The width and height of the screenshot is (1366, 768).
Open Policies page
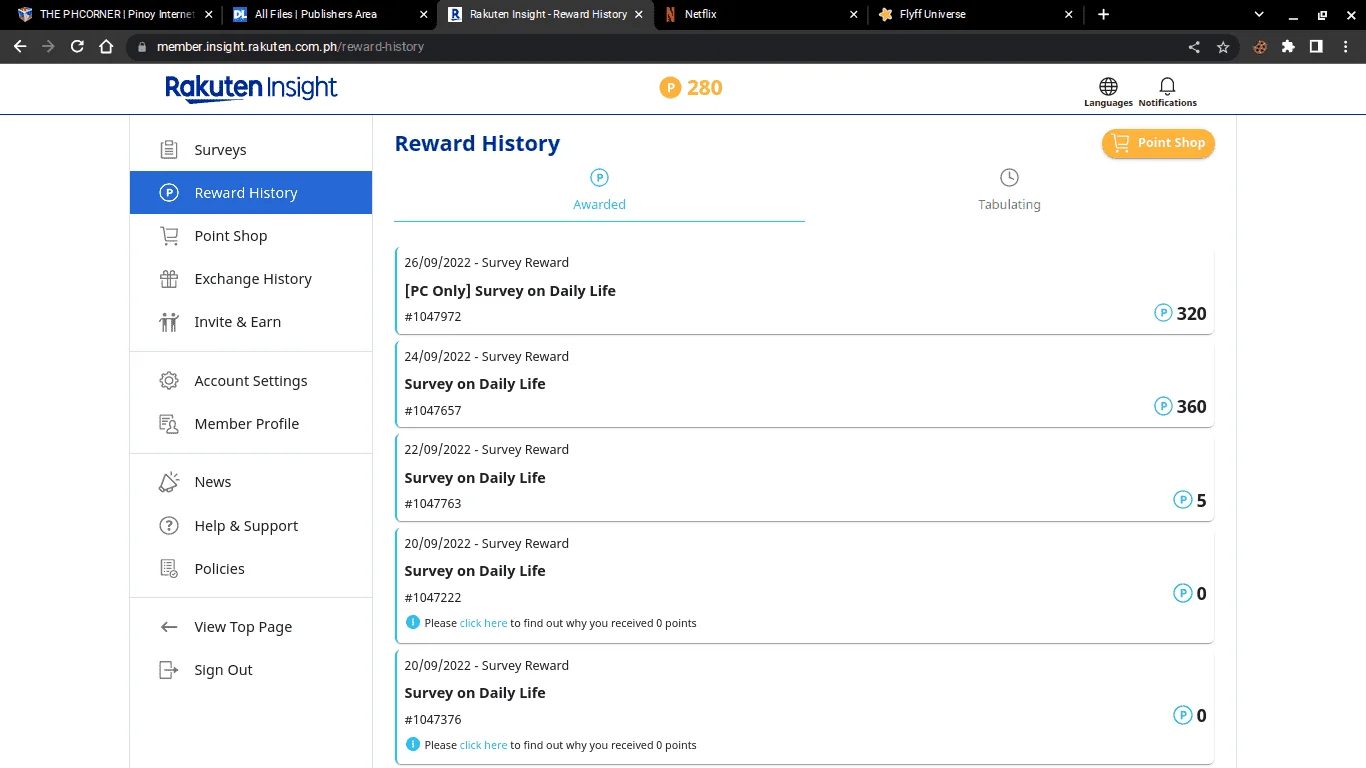pos(250,569)
